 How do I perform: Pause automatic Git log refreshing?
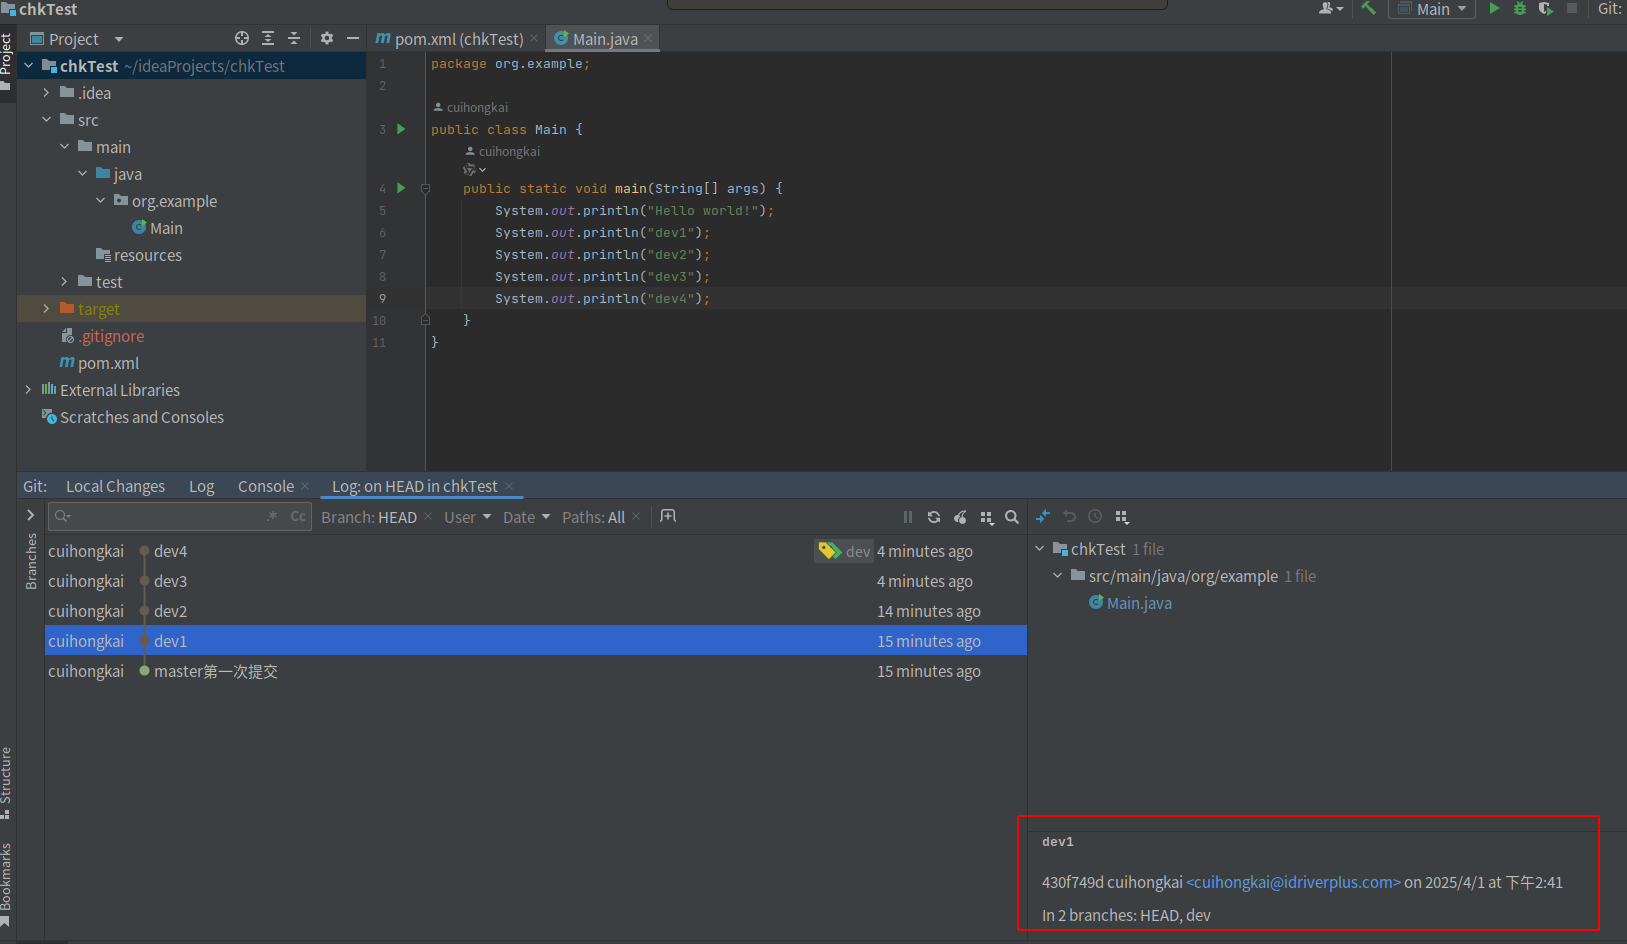point(907,517)
